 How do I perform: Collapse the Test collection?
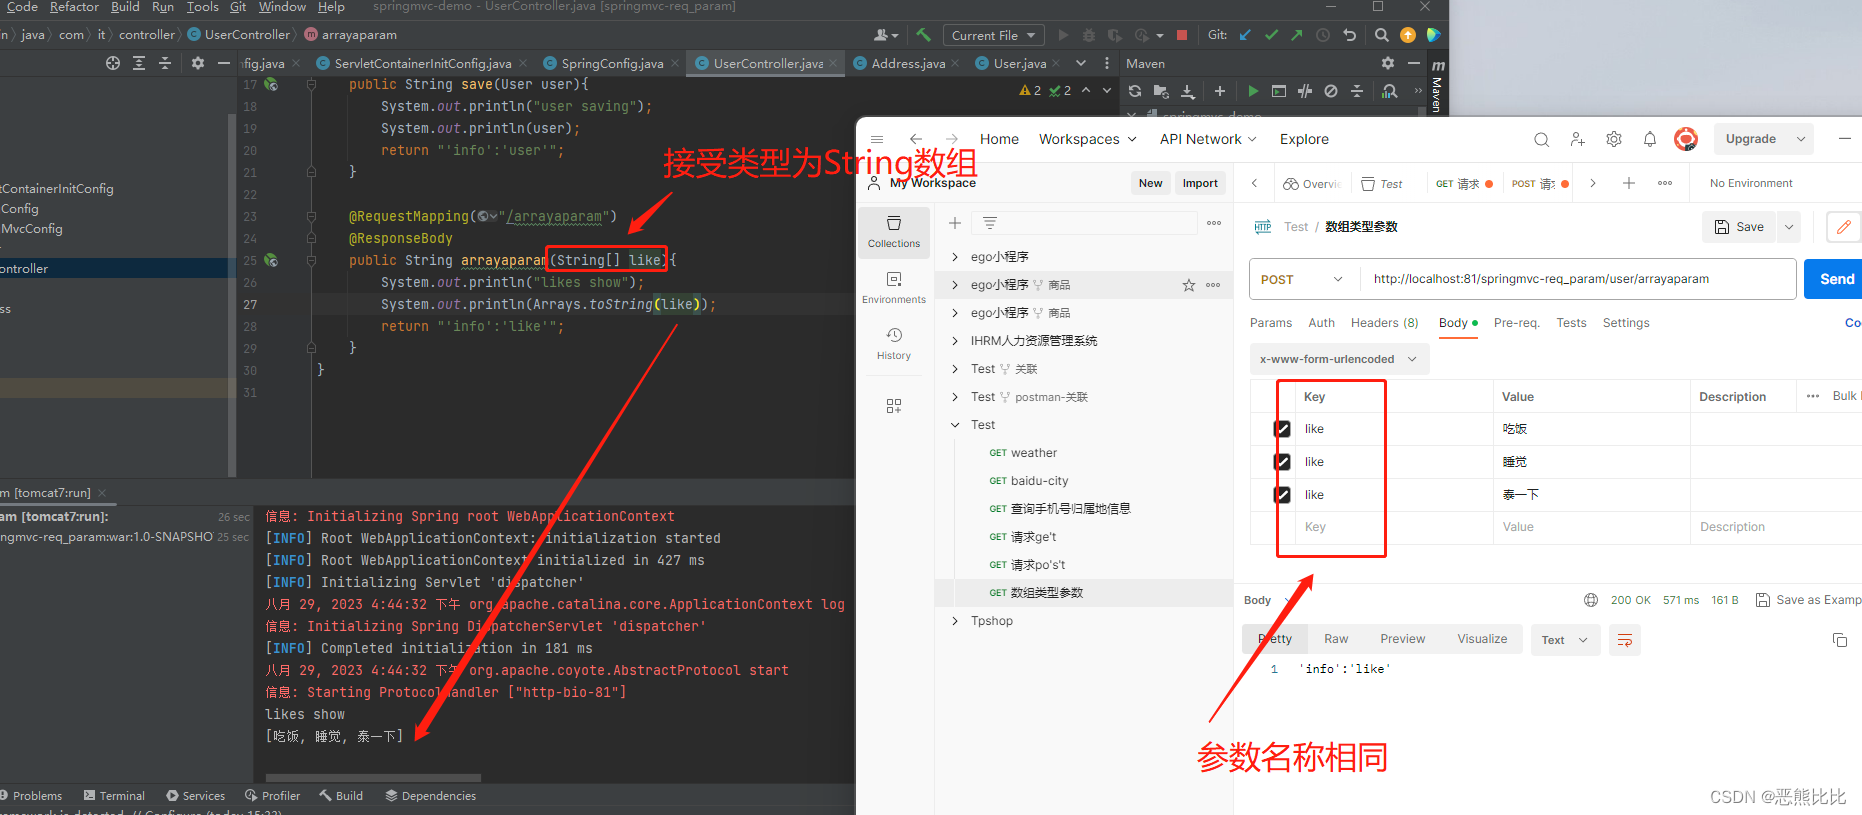pos(955,425)
